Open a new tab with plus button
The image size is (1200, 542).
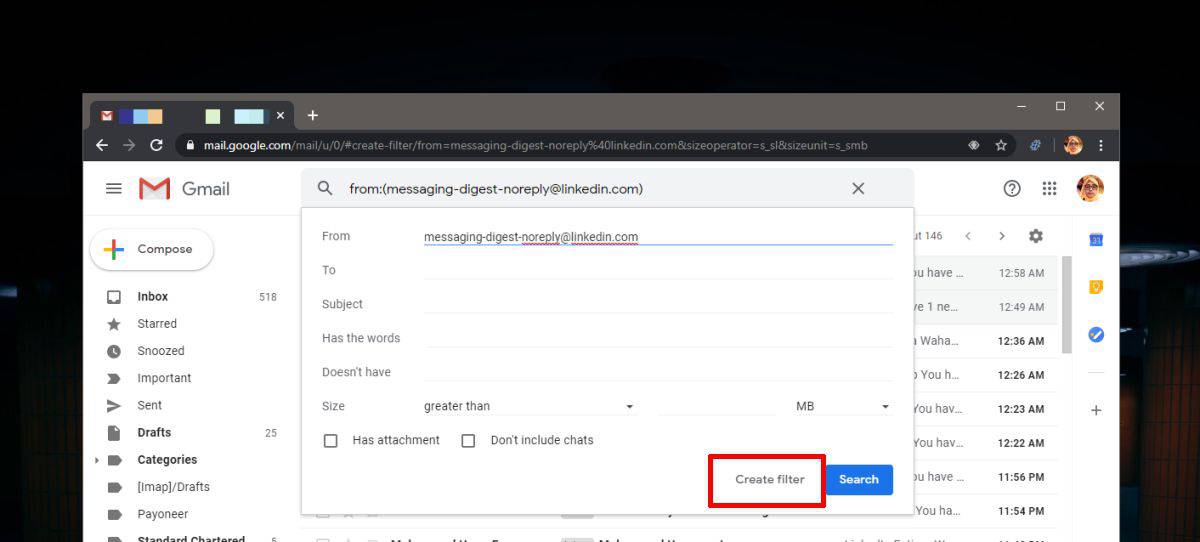click(x=312, y=116)
